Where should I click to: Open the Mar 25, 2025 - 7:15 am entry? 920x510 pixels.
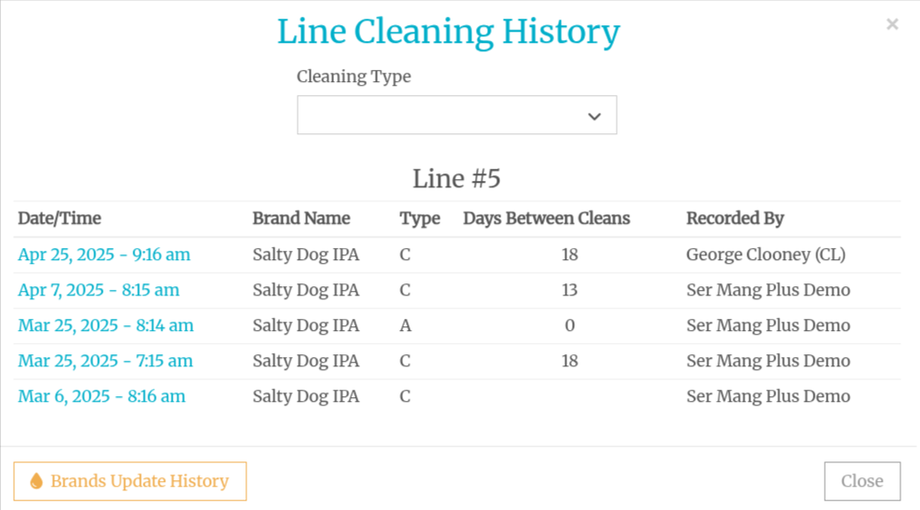pyautogui.click(x=106, y=360)
